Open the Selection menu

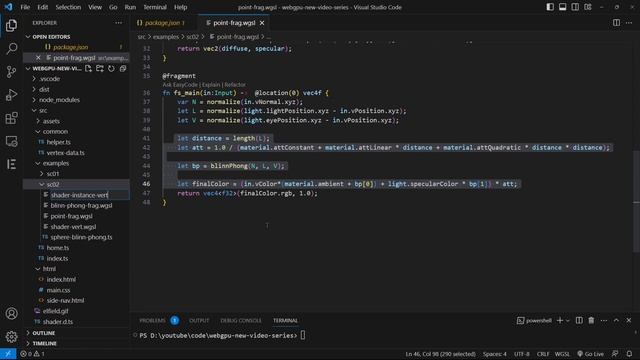click(x=68, y=7)
